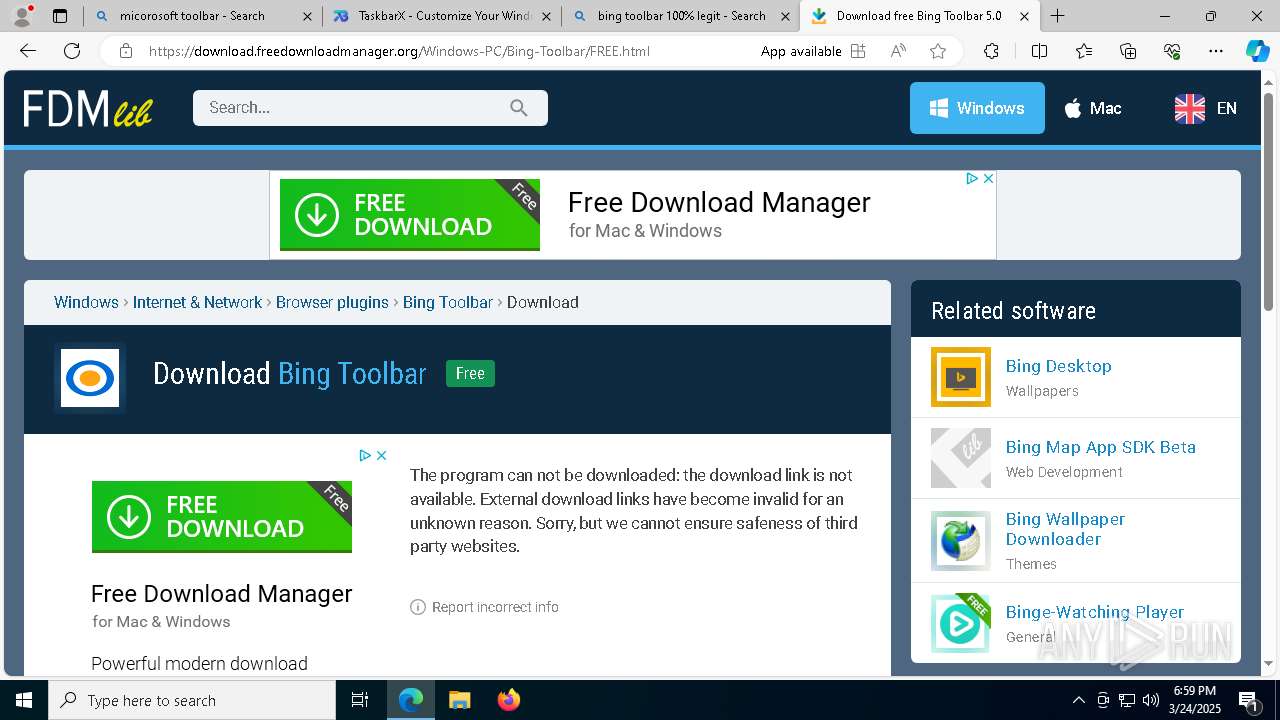Open the notification center icon
Viewport: 1280px width, 720px height.
pyautogui.click(x=1249, y=700)
